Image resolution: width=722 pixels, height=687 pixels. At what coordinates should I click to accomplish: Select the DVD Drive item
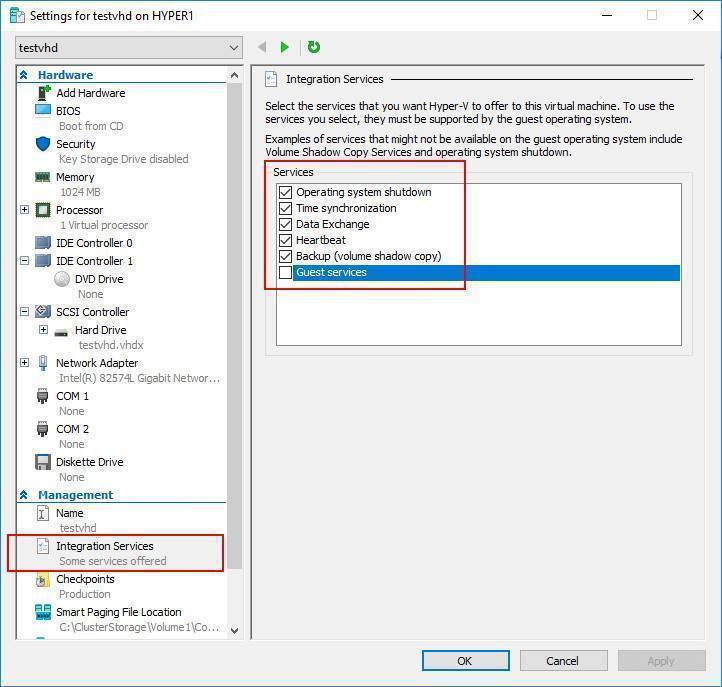(99, 279)
